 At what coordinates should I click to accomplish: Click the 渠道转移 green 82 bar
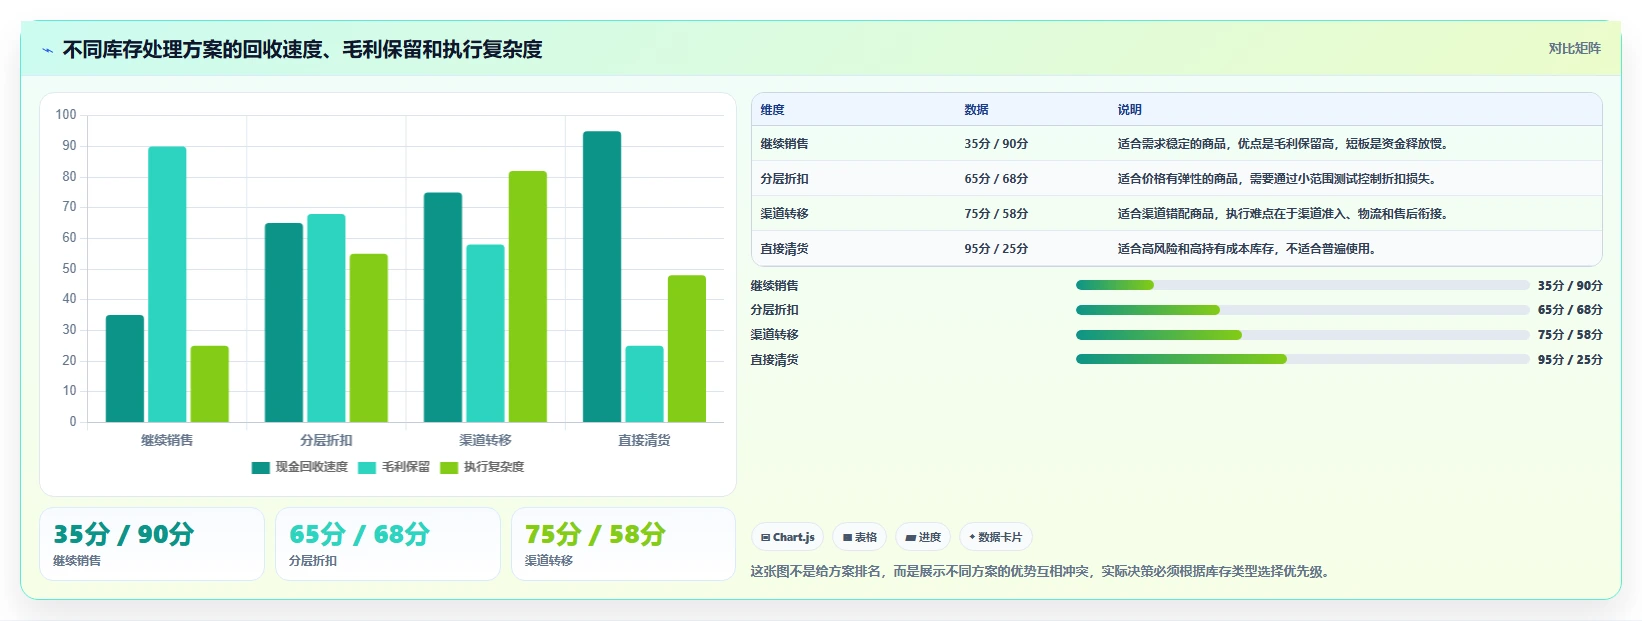pyautogui.click(x=528, y=297)
